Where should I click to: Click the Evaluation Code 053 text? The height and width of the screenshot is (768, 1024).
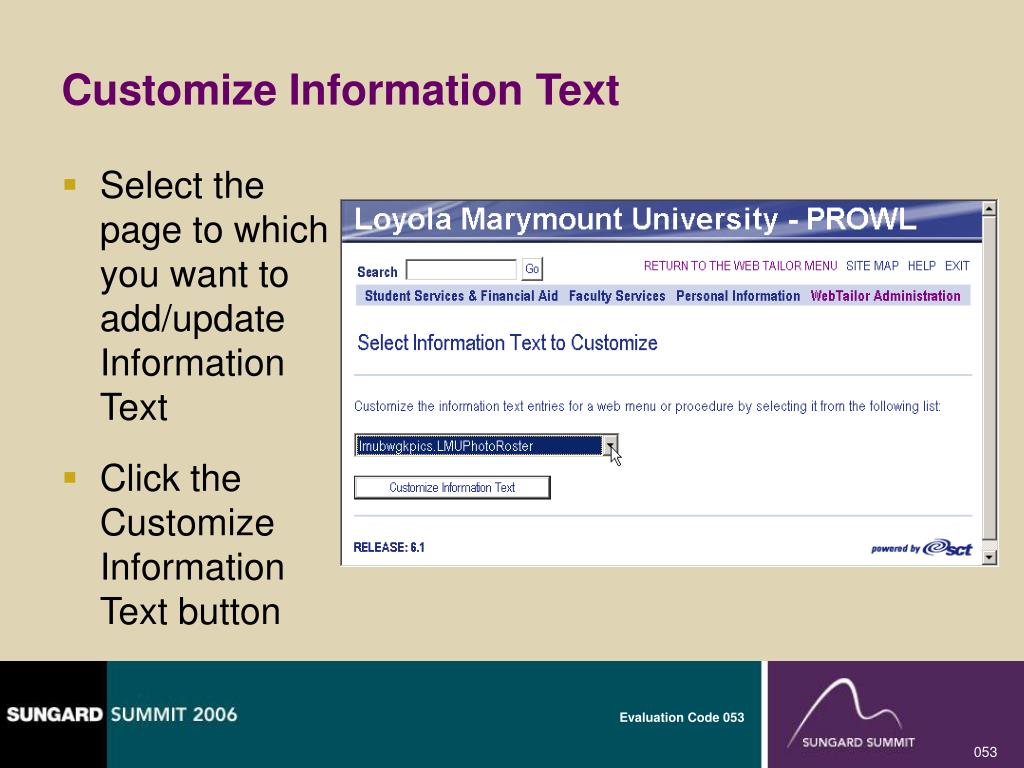point(682,717)
